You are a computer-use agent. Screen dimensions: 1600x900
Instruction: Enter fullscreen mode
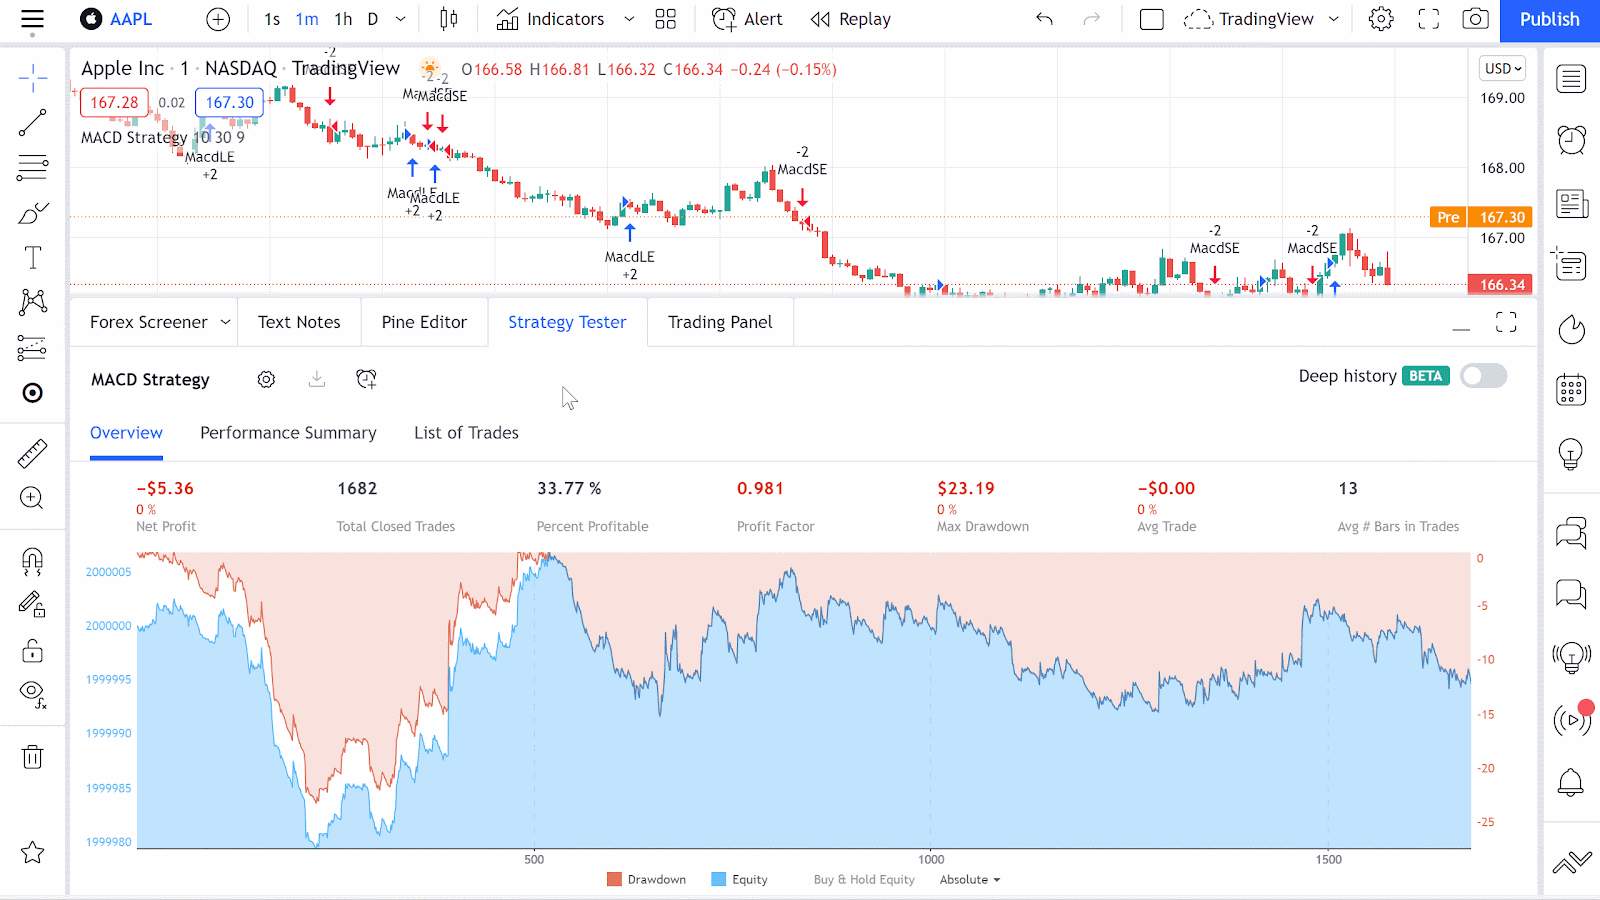click(x=1429, y=19)
